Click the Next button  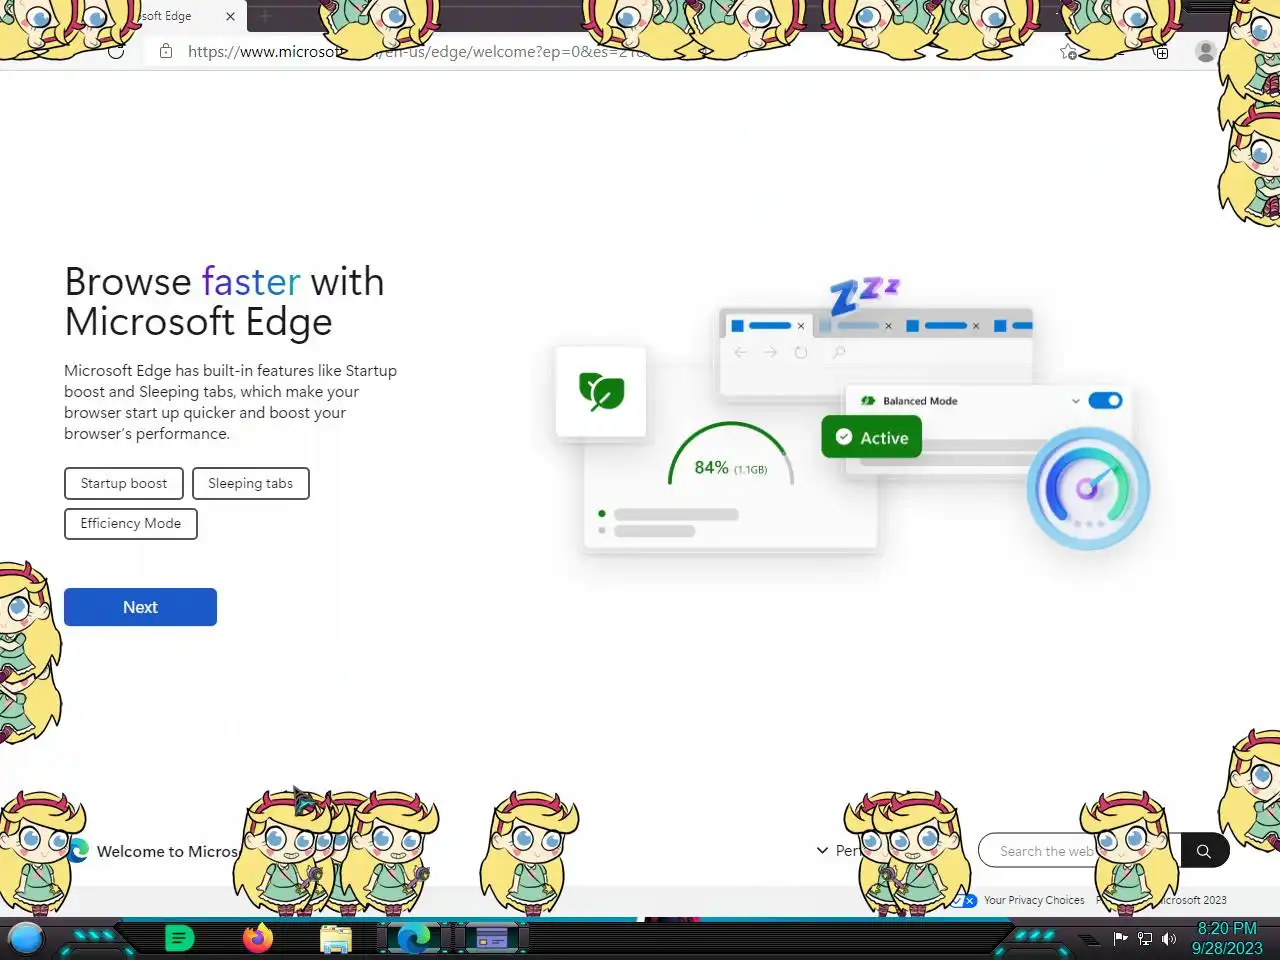pos(140,607)
